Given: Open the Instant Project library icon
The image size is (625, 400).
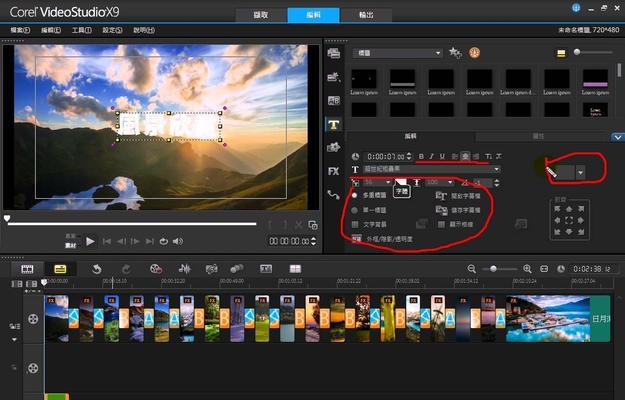Looking at the screenshot, I should coord(334,77).
